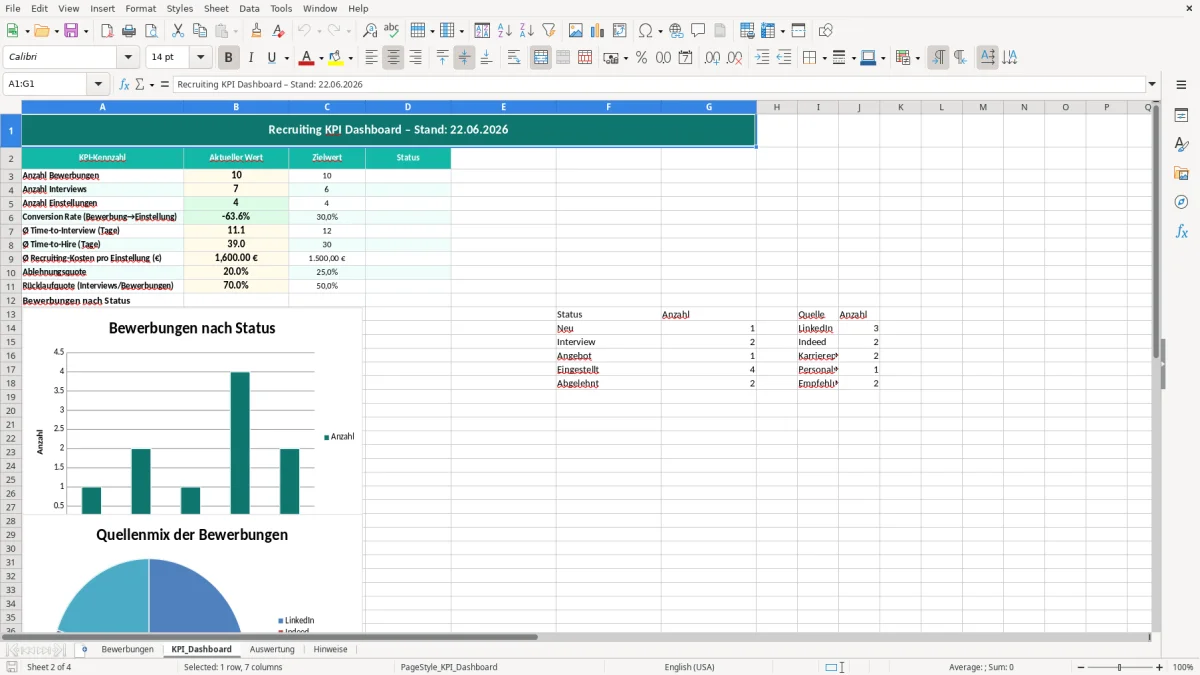Click the column G header
This screenshot has width=1200, height=675.
(709, 107)
